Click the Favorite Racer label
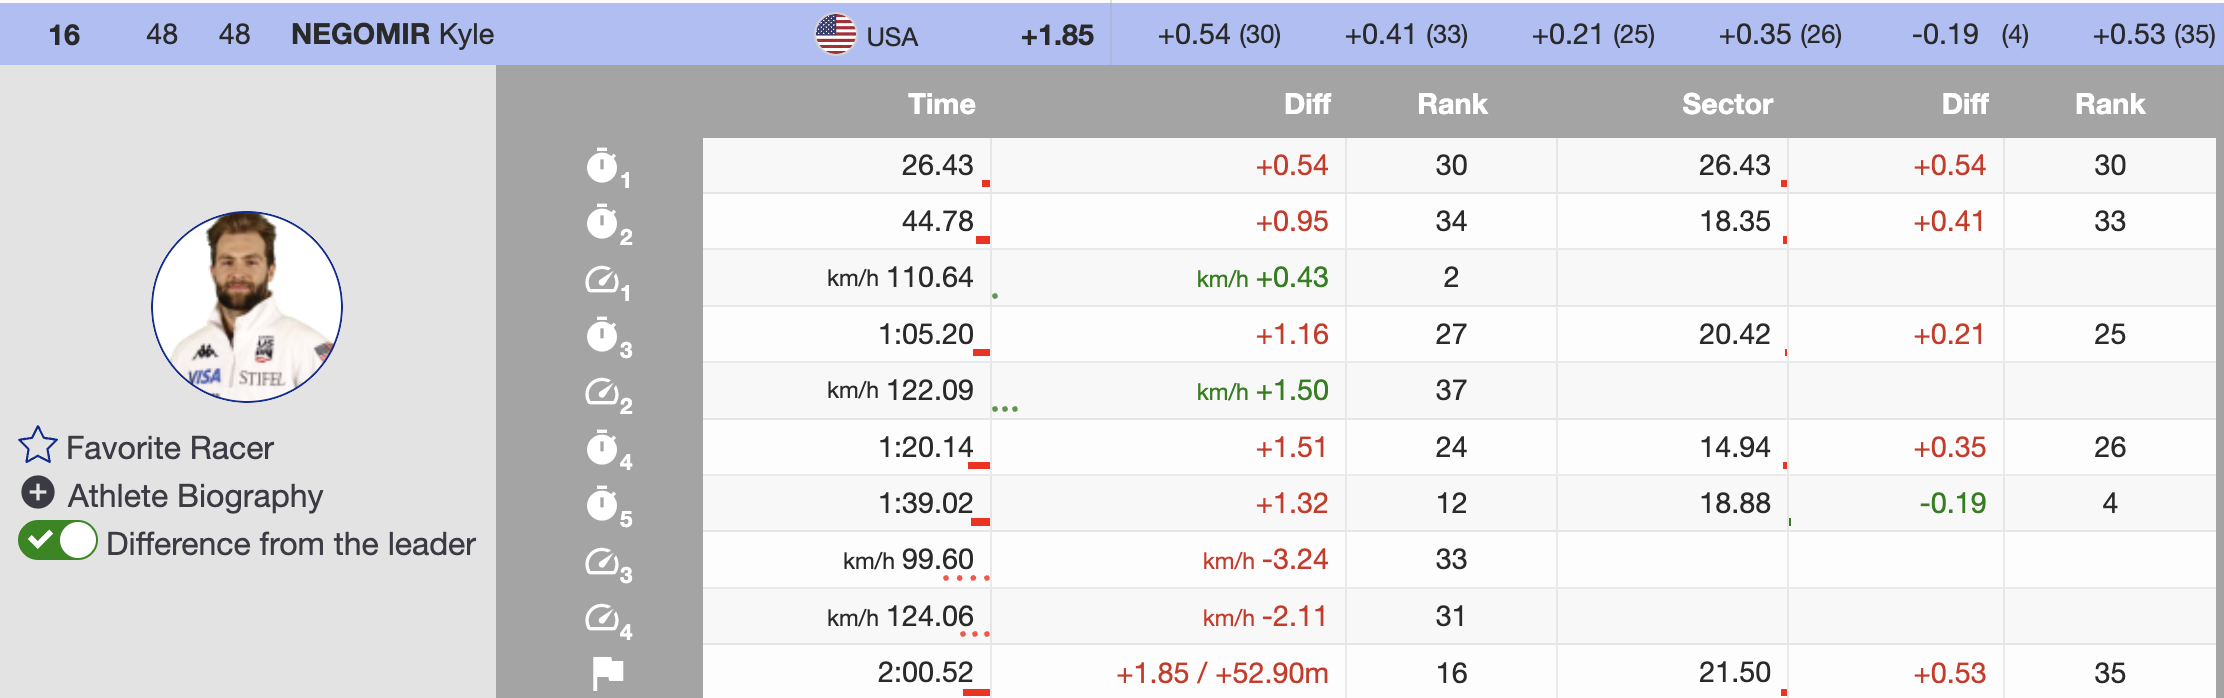2224x698 pixels. 169,448
